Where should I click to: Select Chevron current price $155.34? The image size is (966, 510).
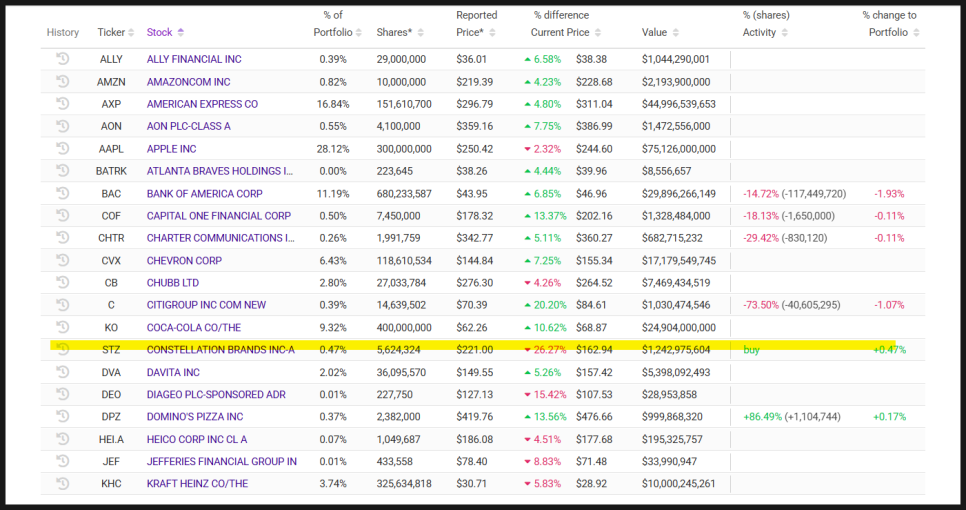pyautogui.click(x=595, y=261)
